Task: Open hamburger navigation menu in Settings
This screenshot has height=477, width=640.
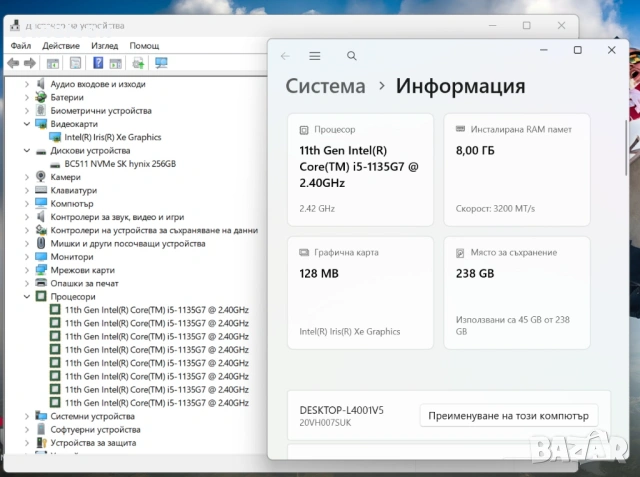Action: (x=315, y=56)
